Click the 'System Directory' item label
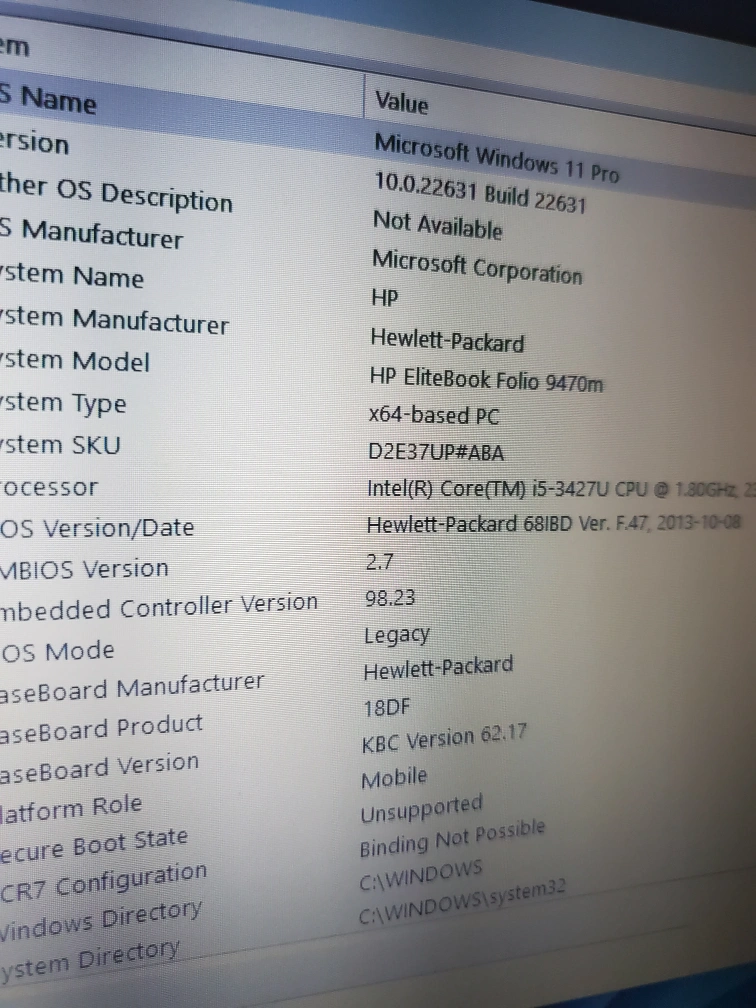 coord(90,962)
